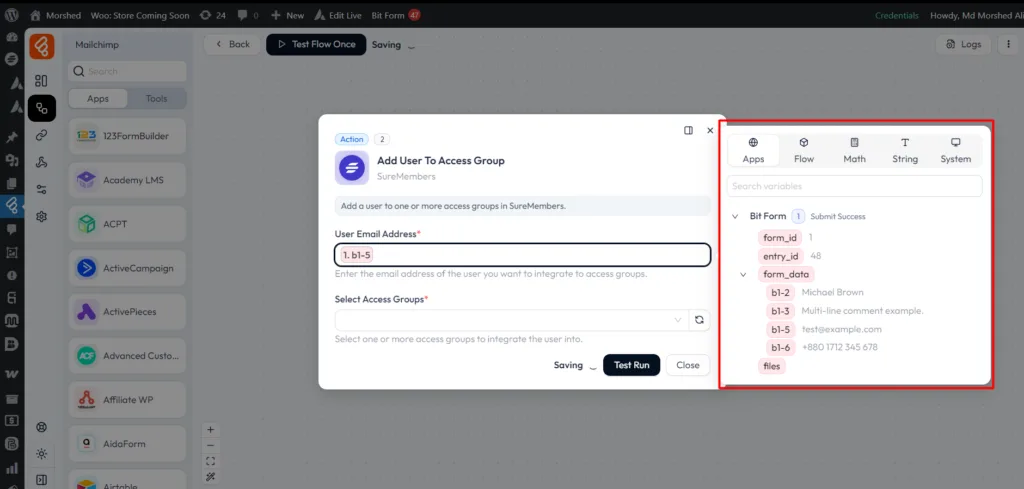Insert the entry_id variable chip
The width and height of the screenshot is (1024, 489).
point(780,256)
